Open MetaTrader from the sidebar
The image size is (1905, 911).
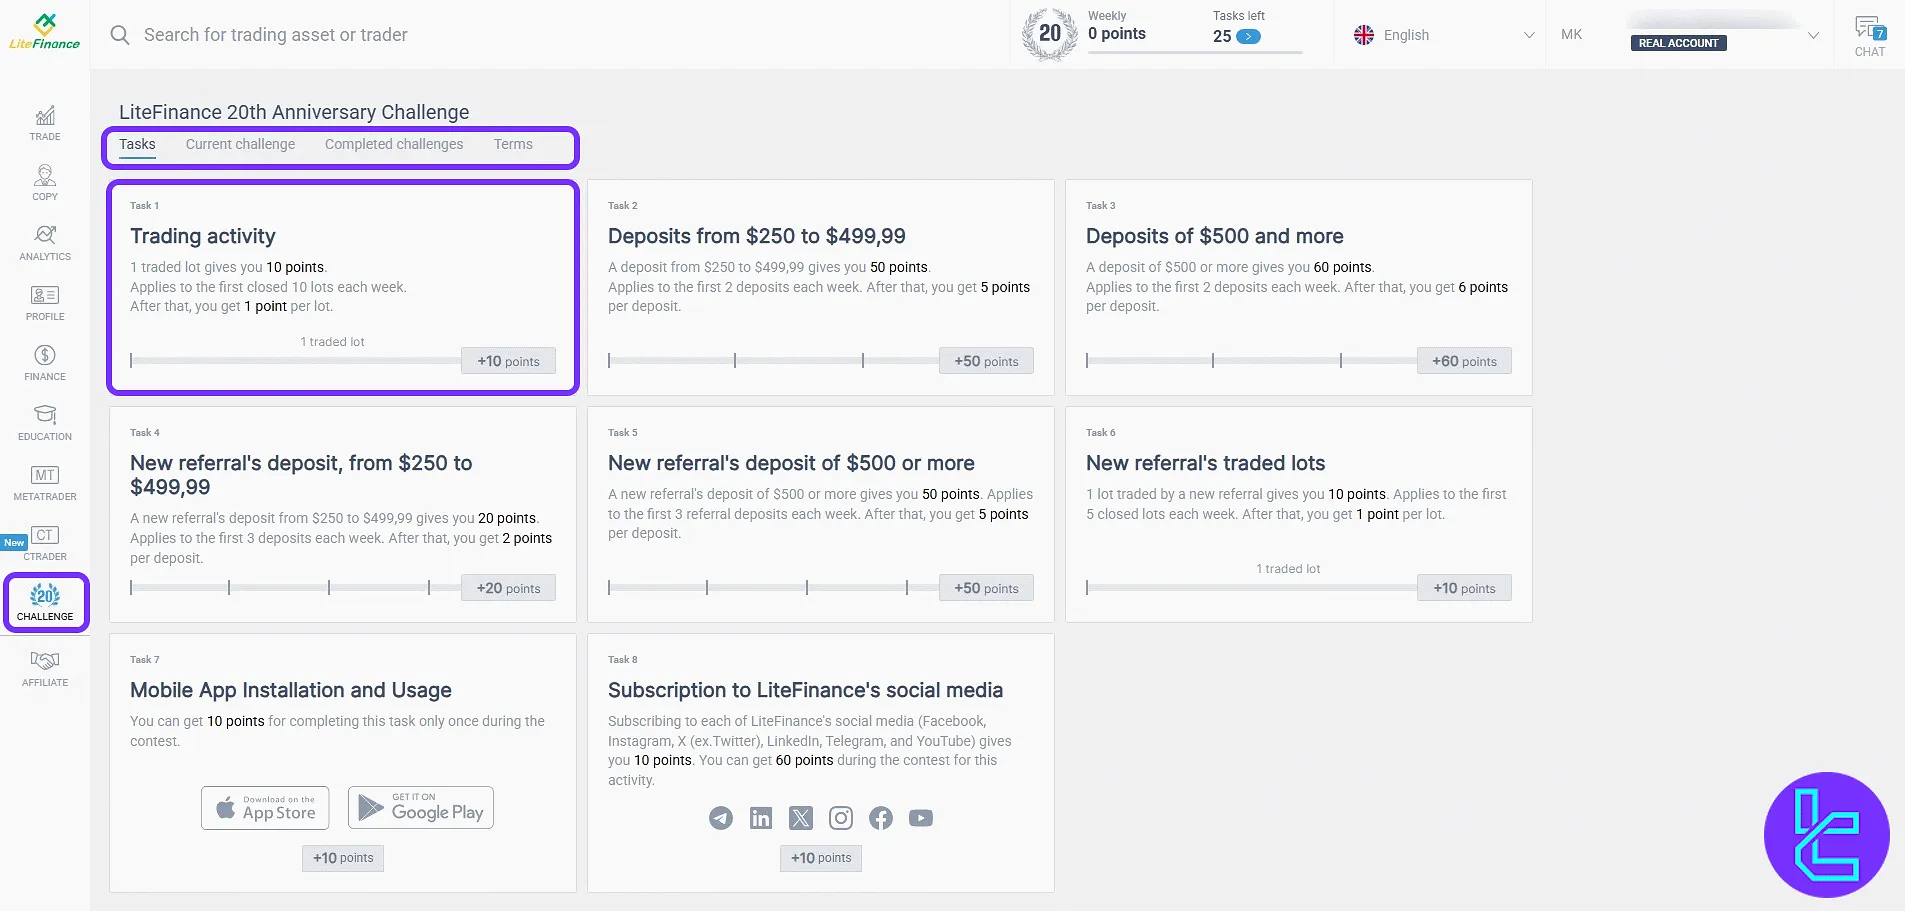(45, 483)
